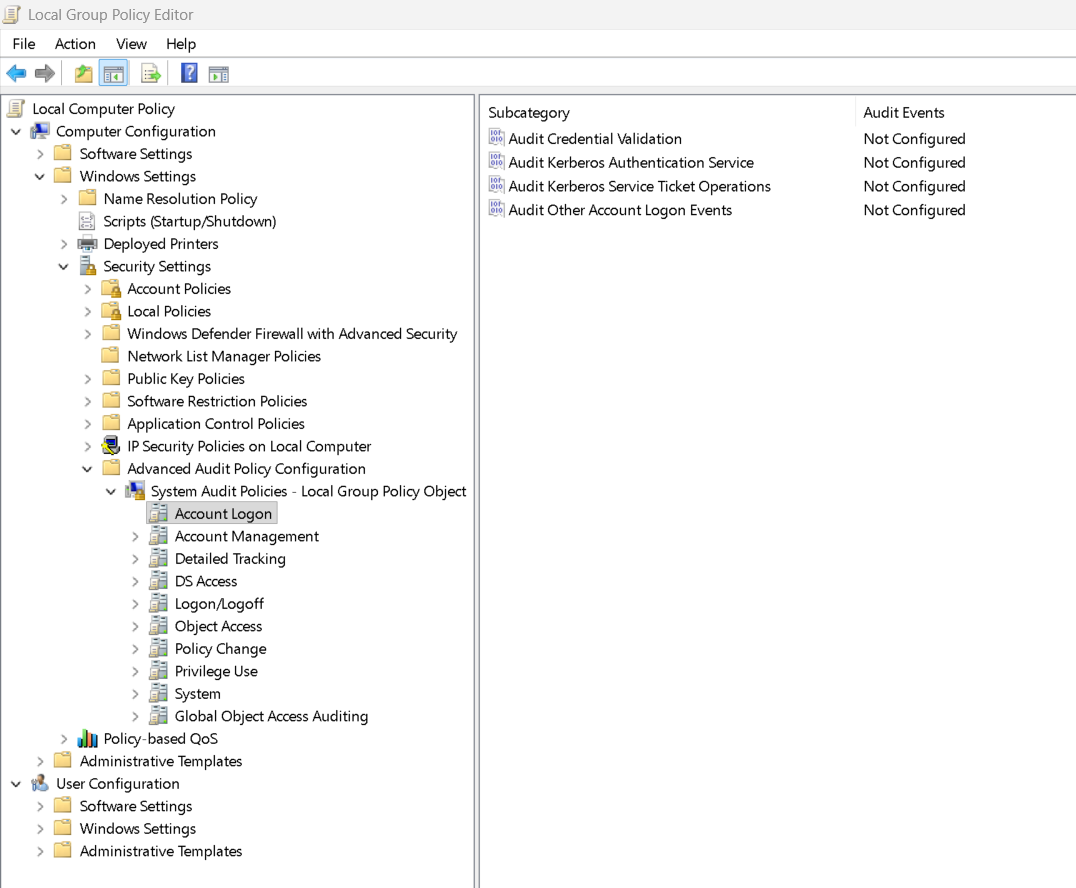
Task: Open Help via blue question mark icon
Action: tap(189, 73)
